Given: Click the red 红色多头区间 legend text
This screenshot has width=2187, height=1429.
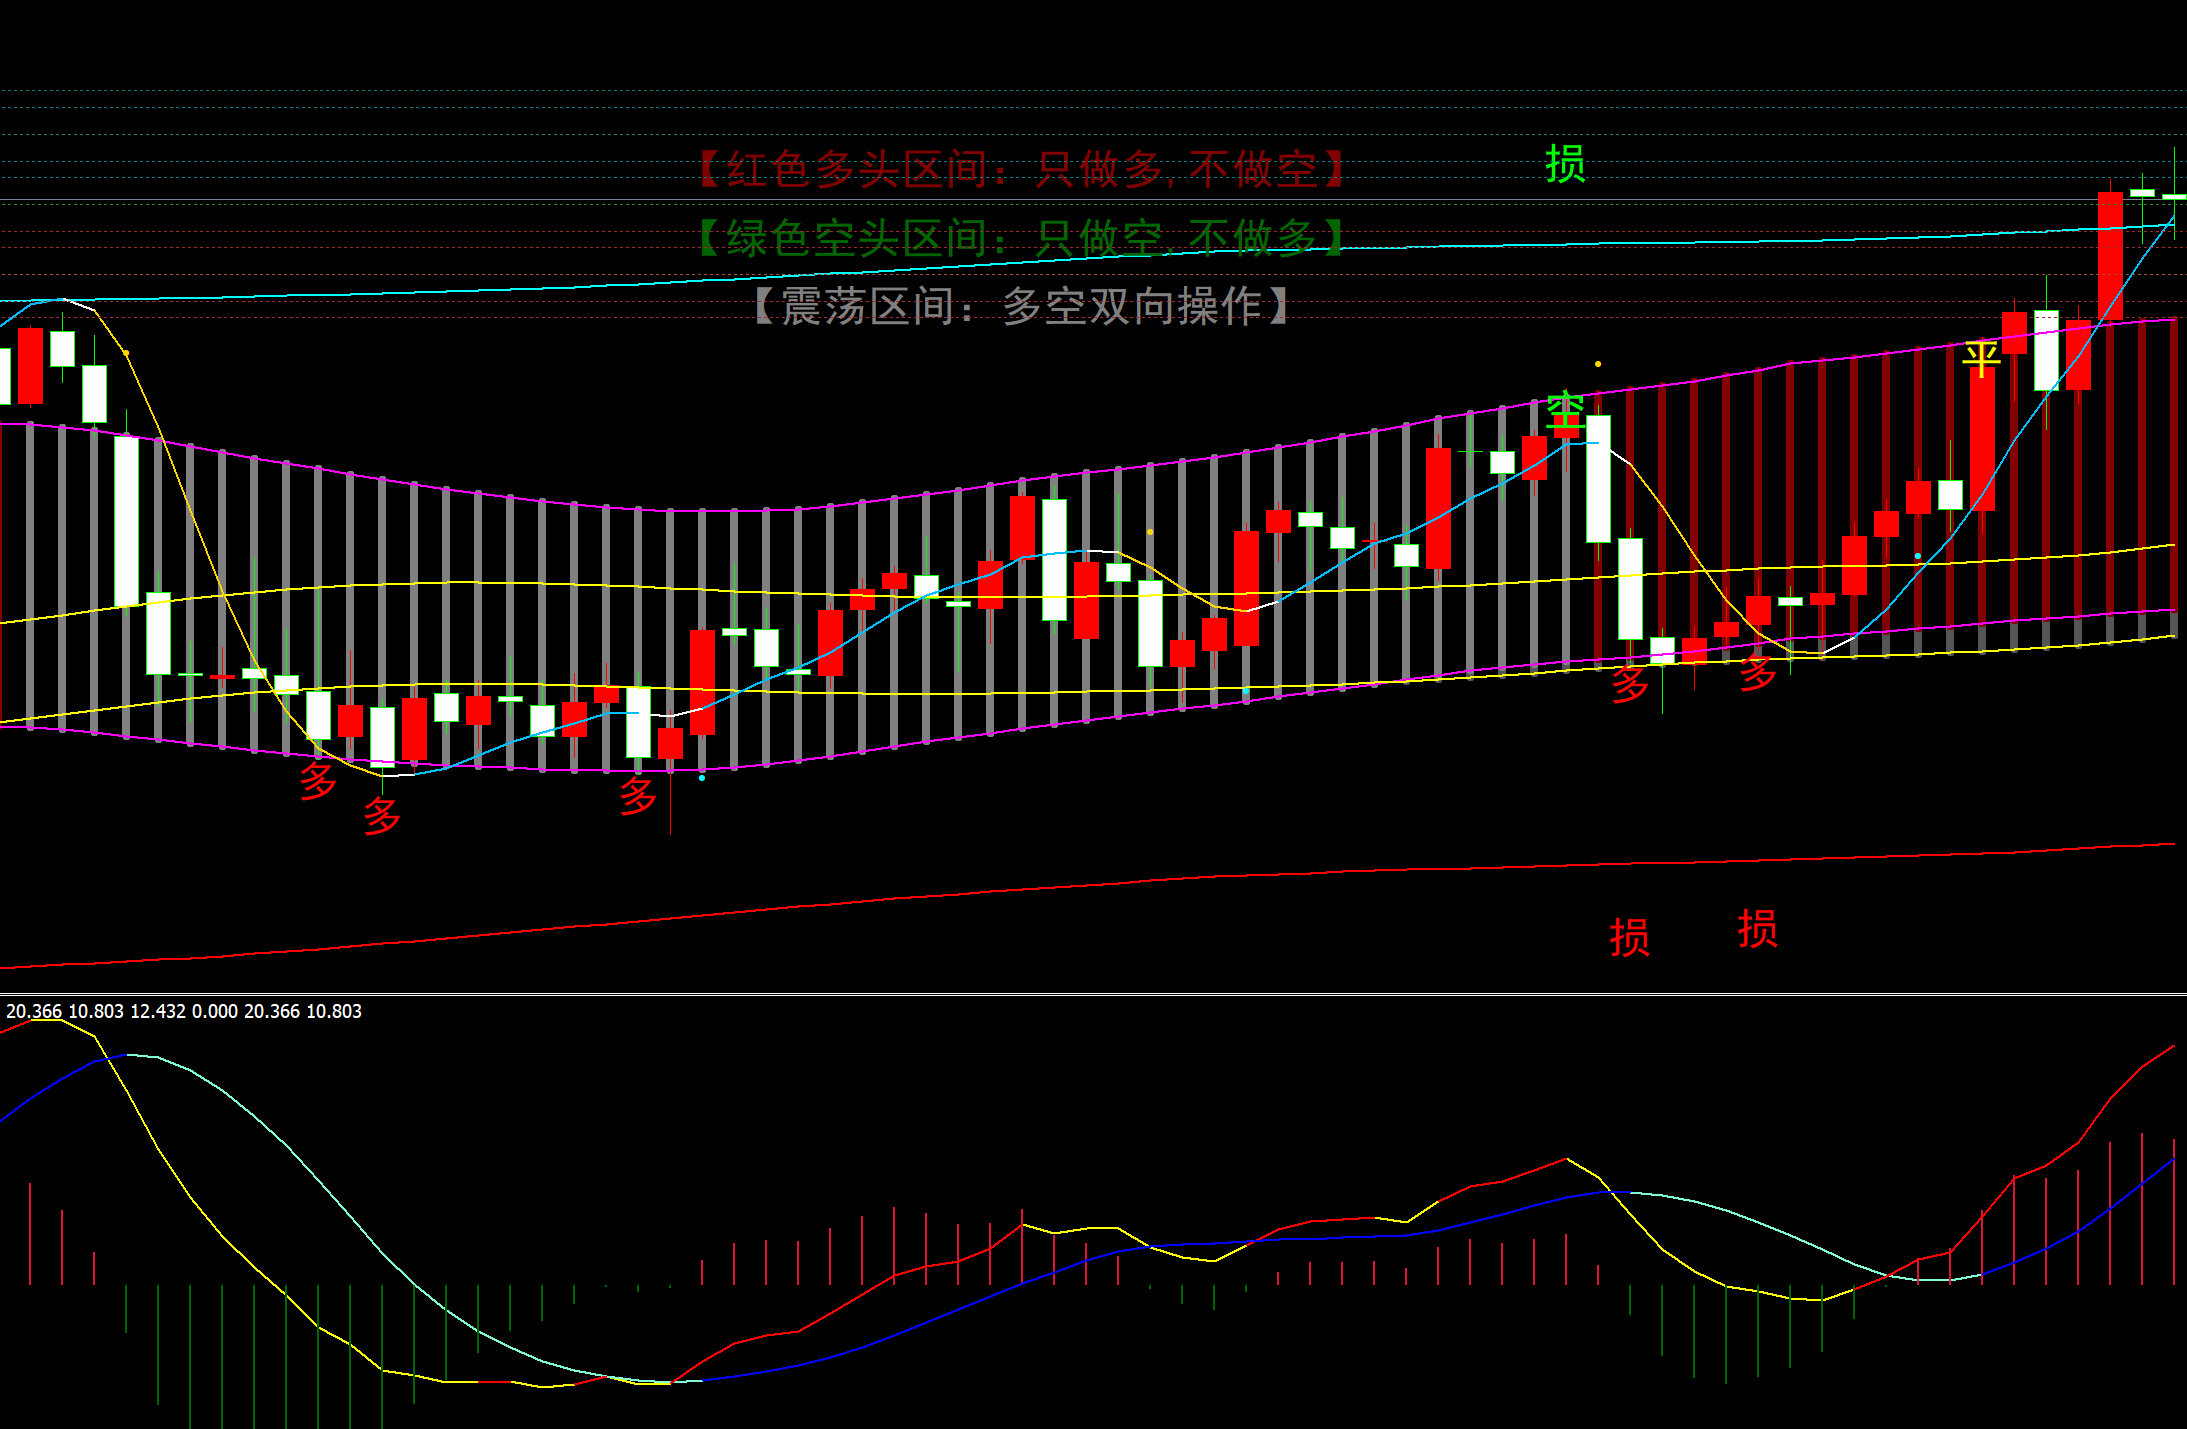Looking at the screenshot, I should [x=1023, y=169].
